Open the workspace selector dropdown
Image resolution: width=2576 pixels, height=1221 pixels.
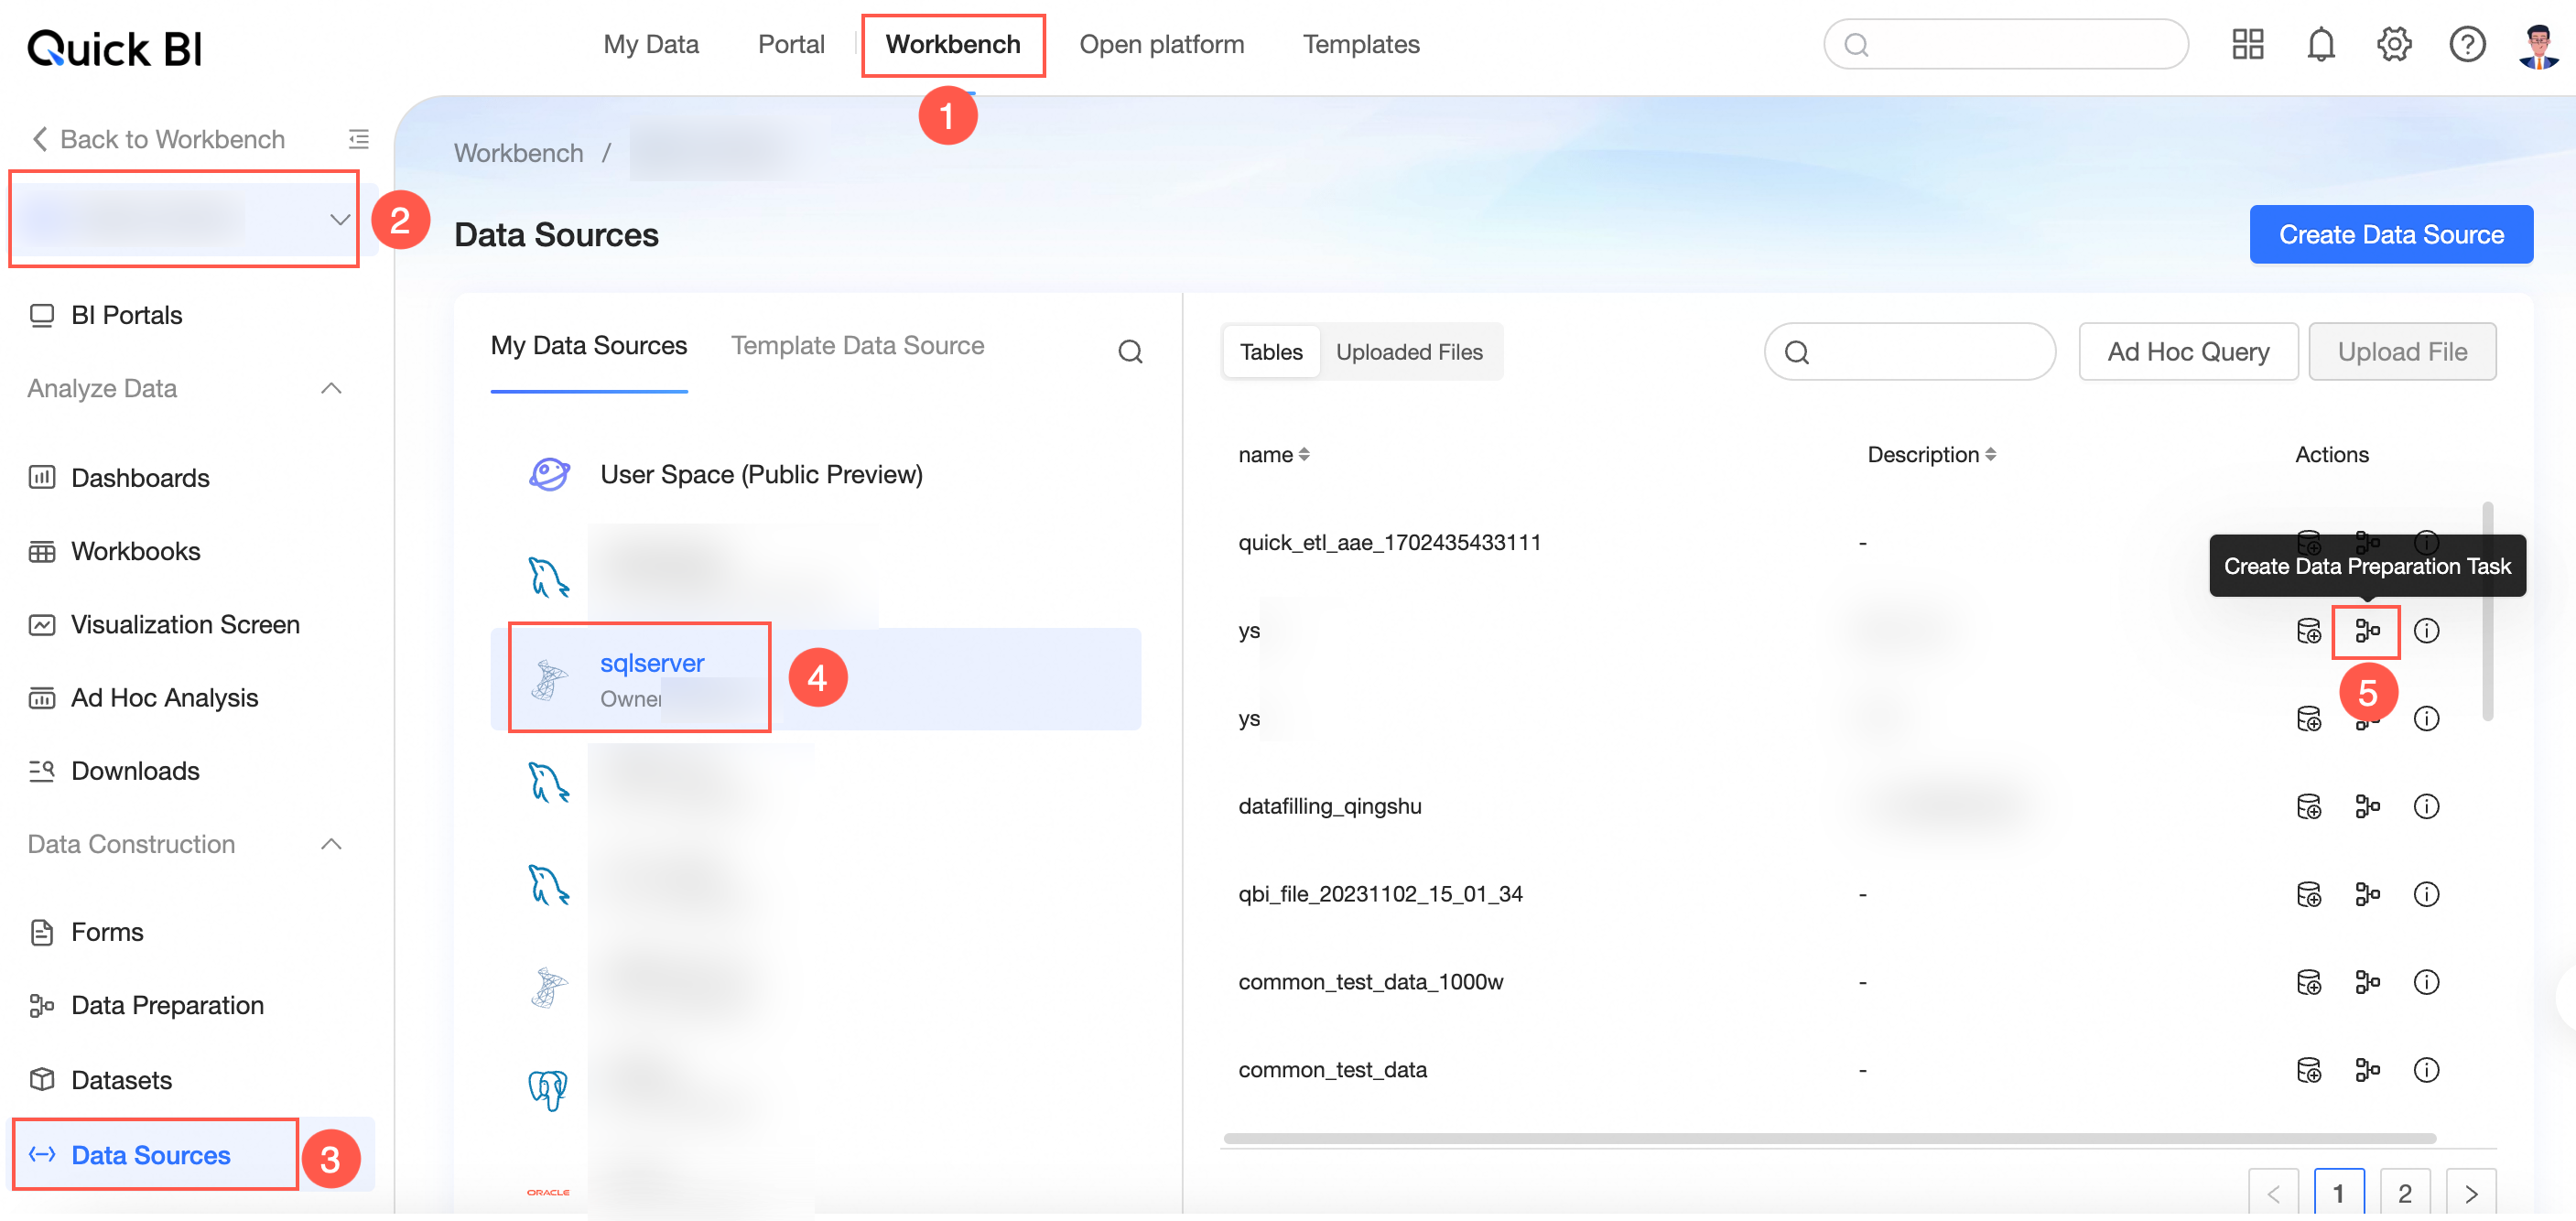pyautogui.click(x=339, y=220)
